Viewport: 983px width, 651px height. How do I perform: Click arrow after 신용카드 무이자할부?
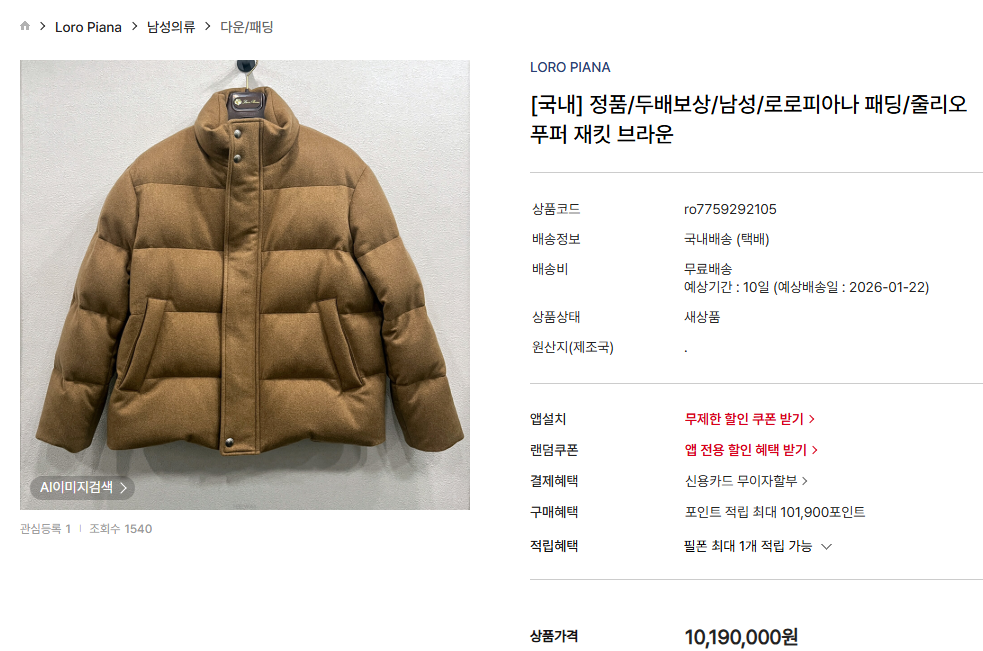click(x=805, y=481)
